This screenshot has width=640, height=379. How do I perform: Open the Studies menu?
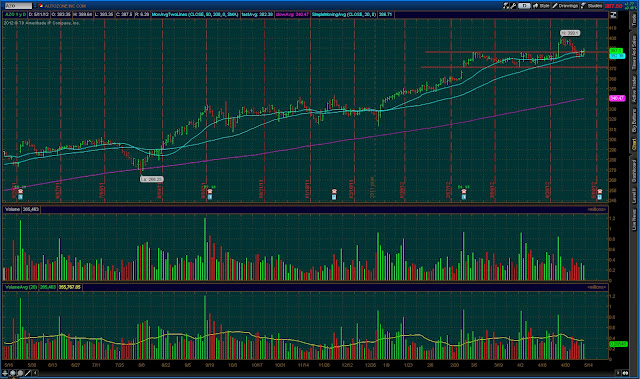point(592,6)
